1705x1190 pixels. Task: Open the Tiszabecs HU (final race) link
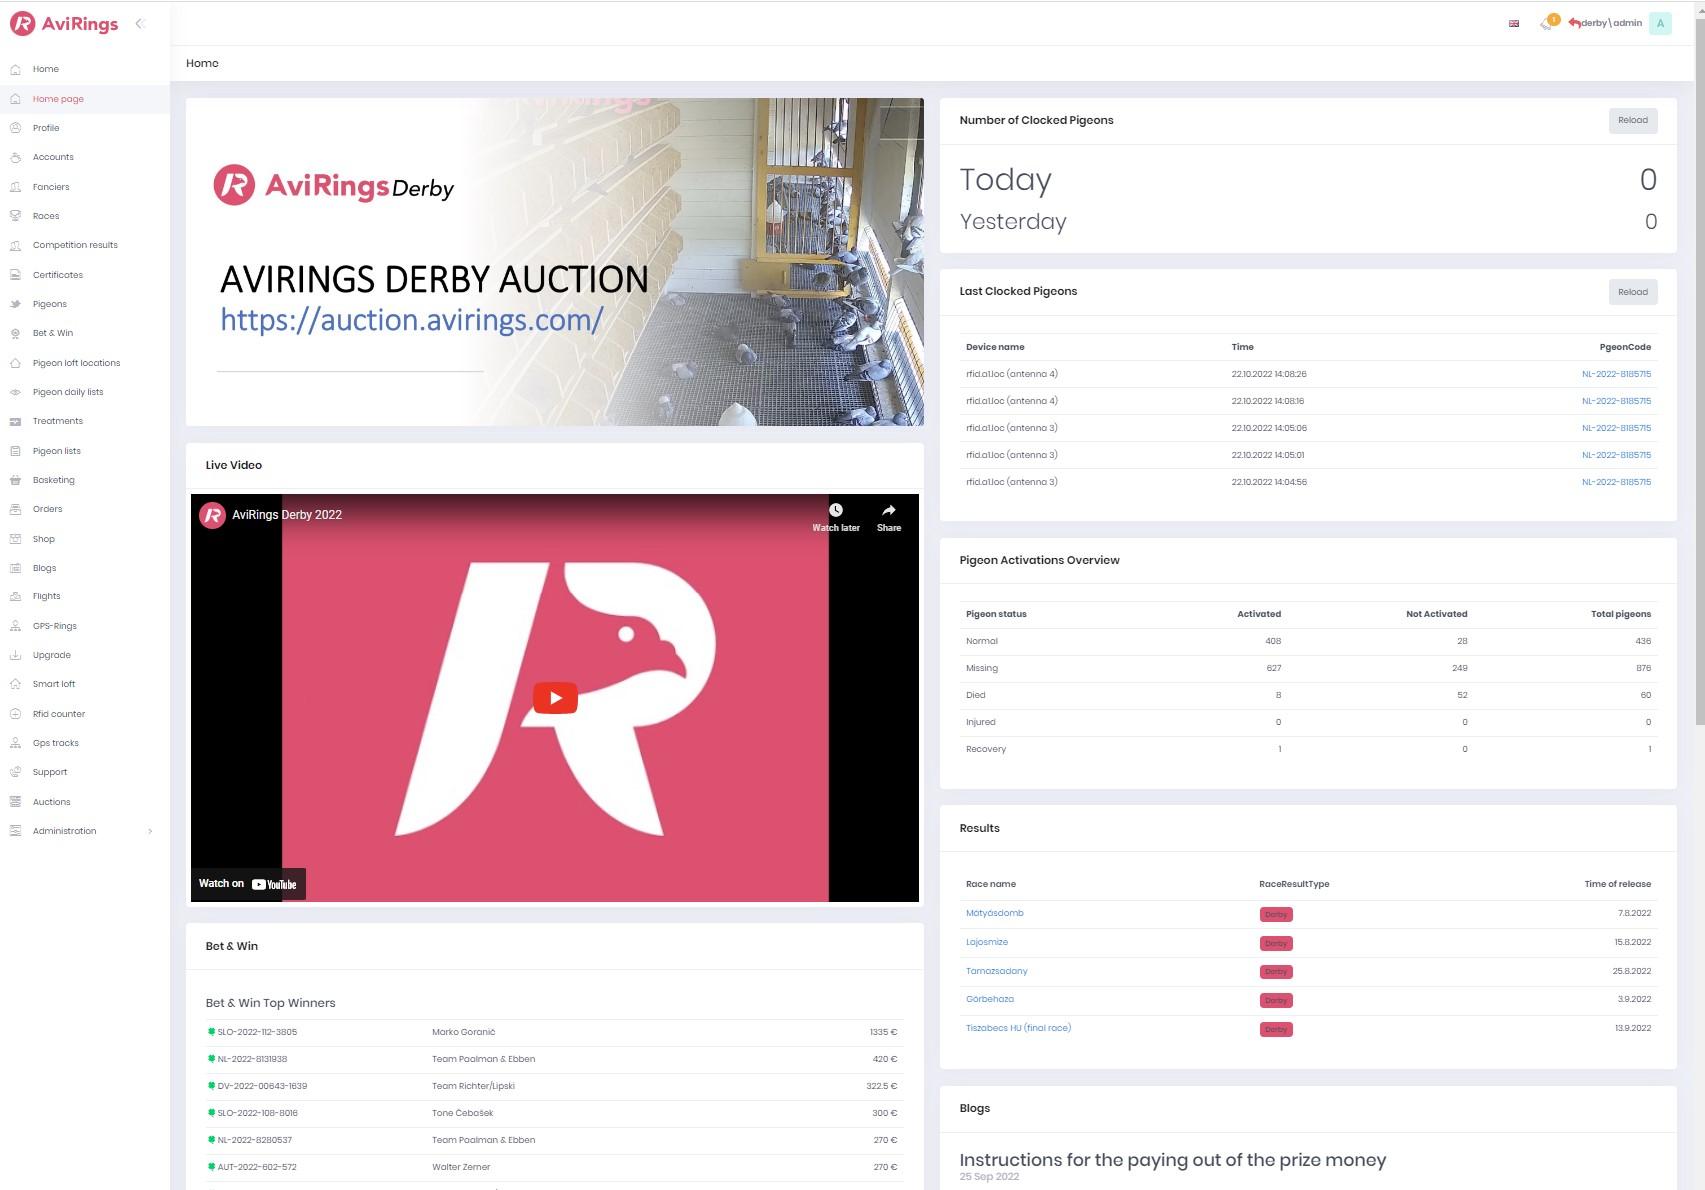pos(1018,1028)
